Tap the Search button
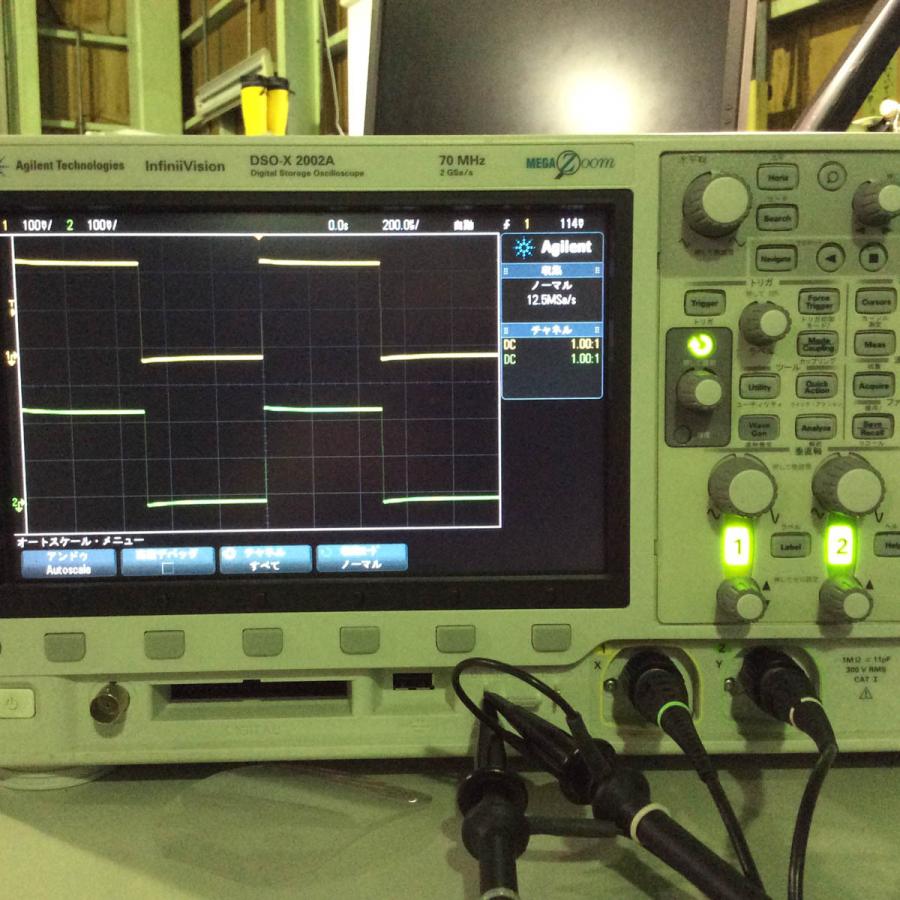Screen dimensions: 900x900 click(x=777, y=218)
